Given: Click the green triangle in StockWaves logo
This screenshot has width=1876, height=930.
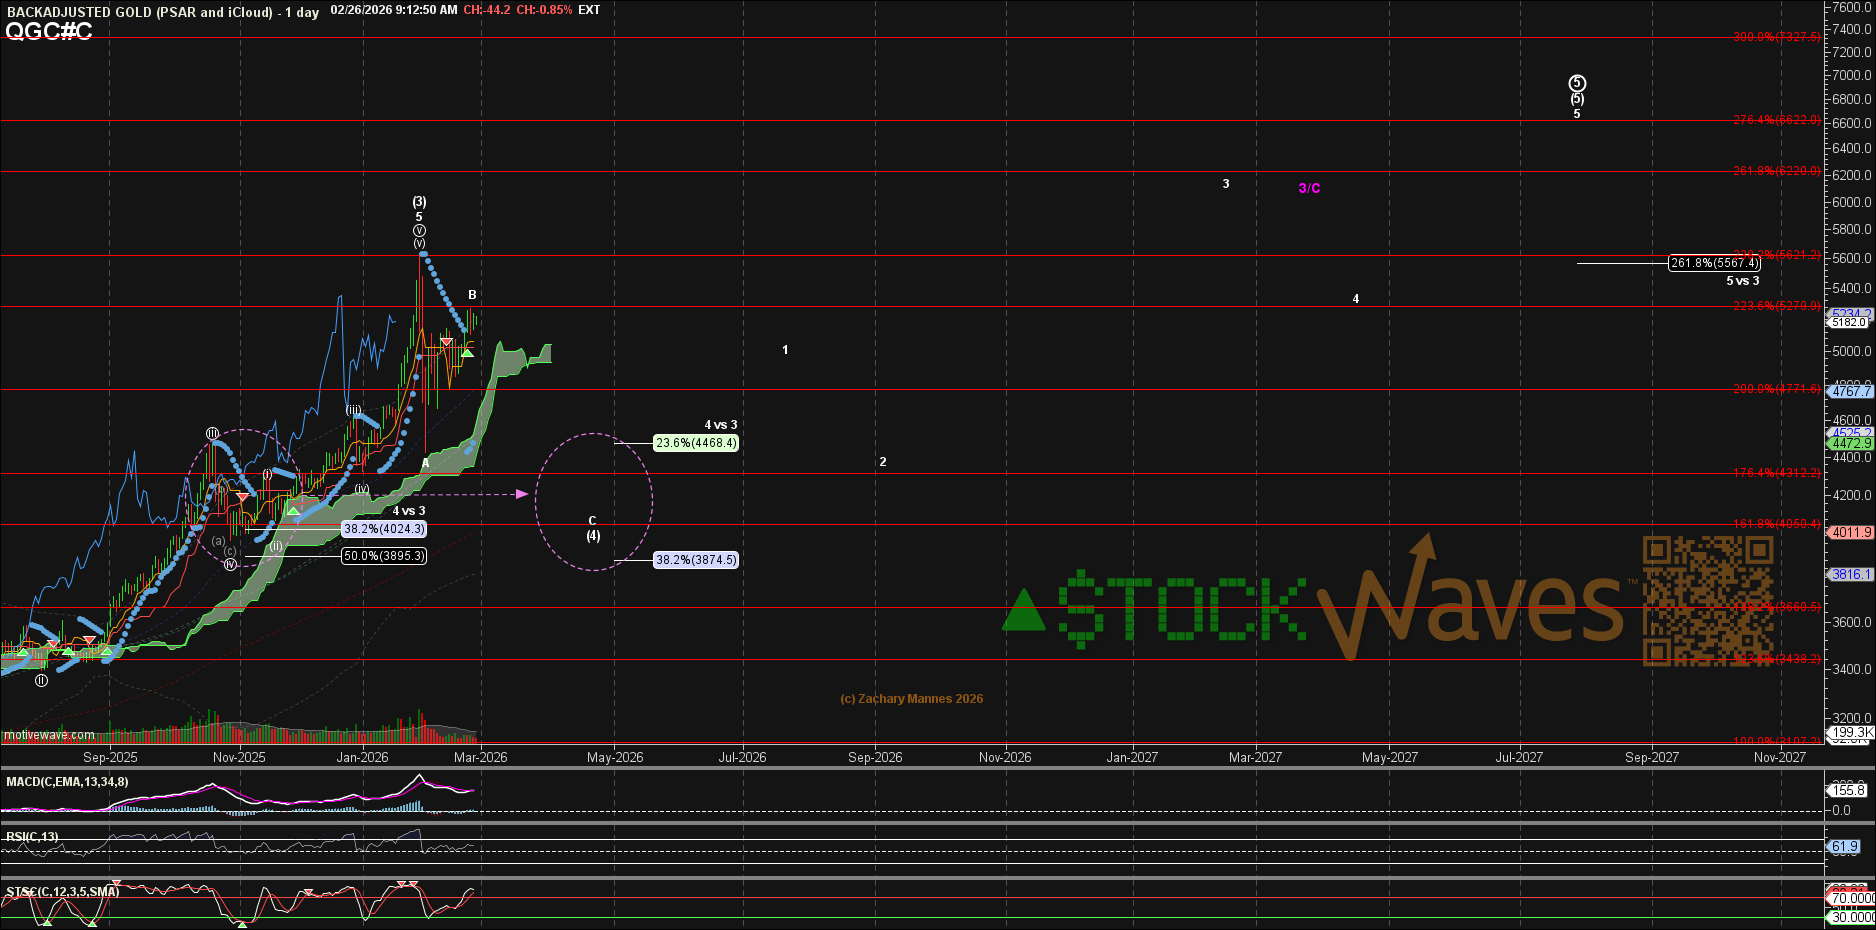Looking at the screenshot, I should click(x=1023, y=612).
